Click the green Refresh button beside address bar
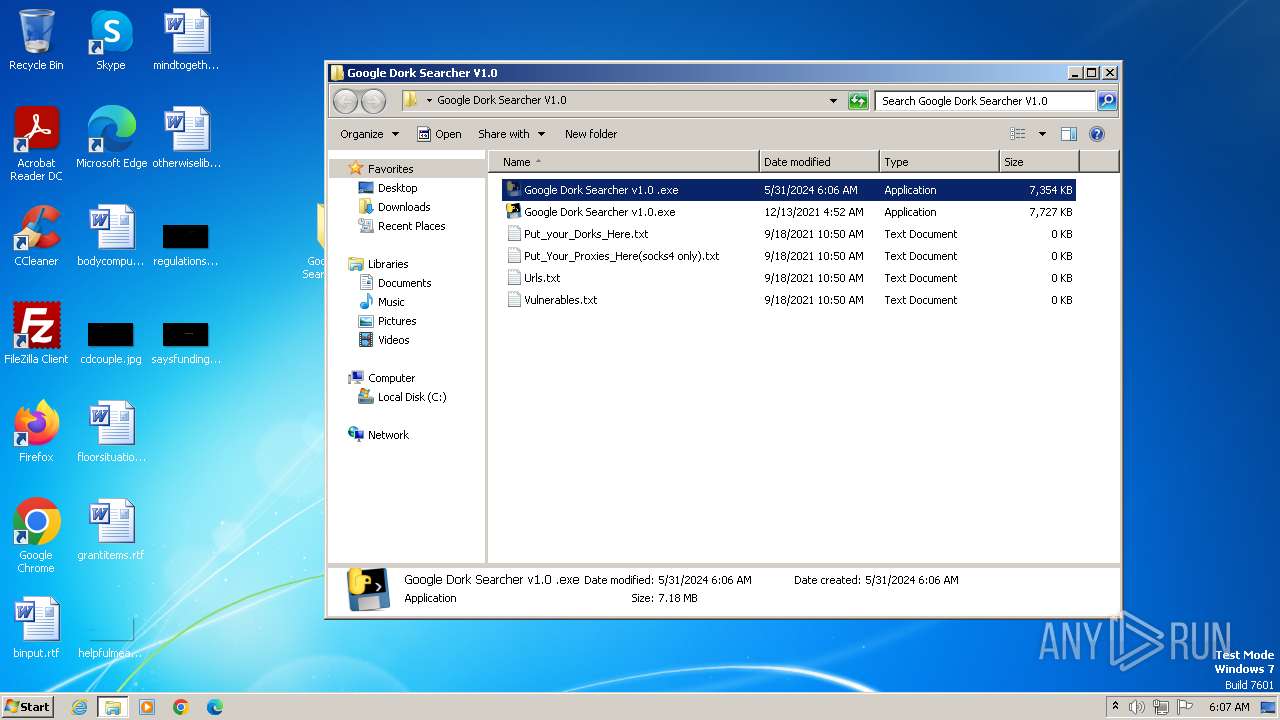 [858, 100]
